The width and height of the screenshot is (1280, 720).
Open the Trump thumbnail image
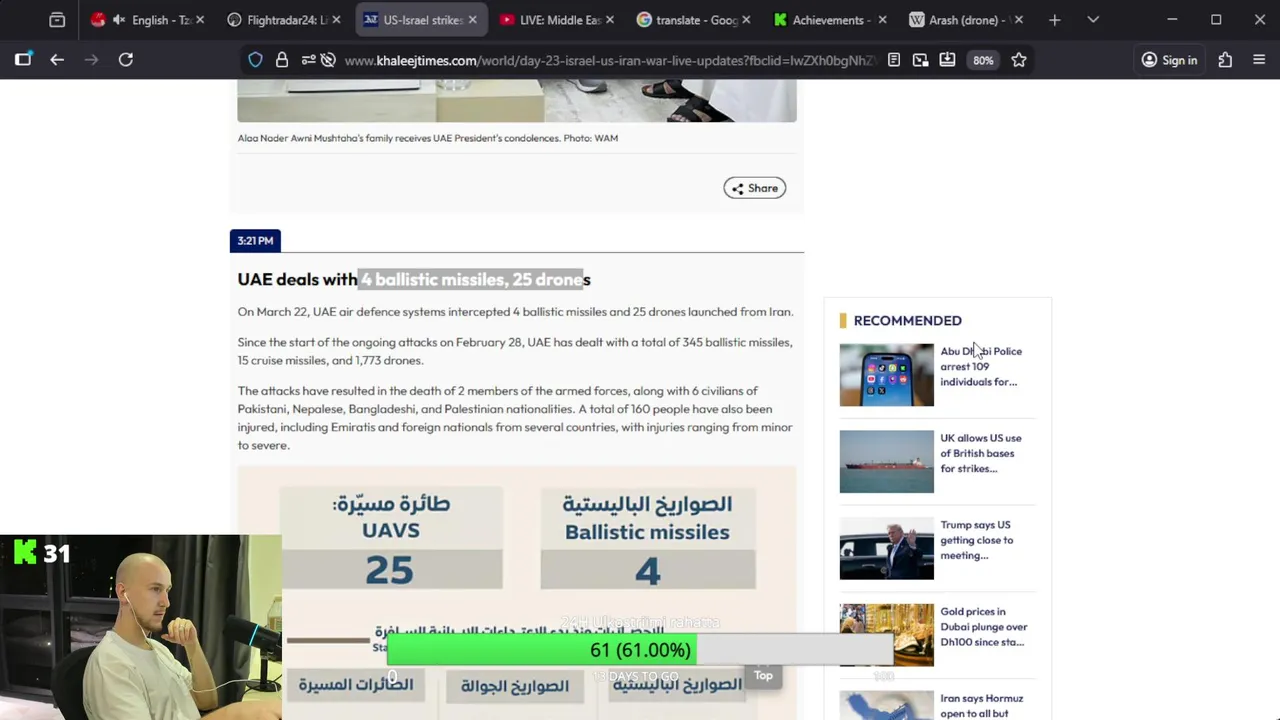click(887, 548)
